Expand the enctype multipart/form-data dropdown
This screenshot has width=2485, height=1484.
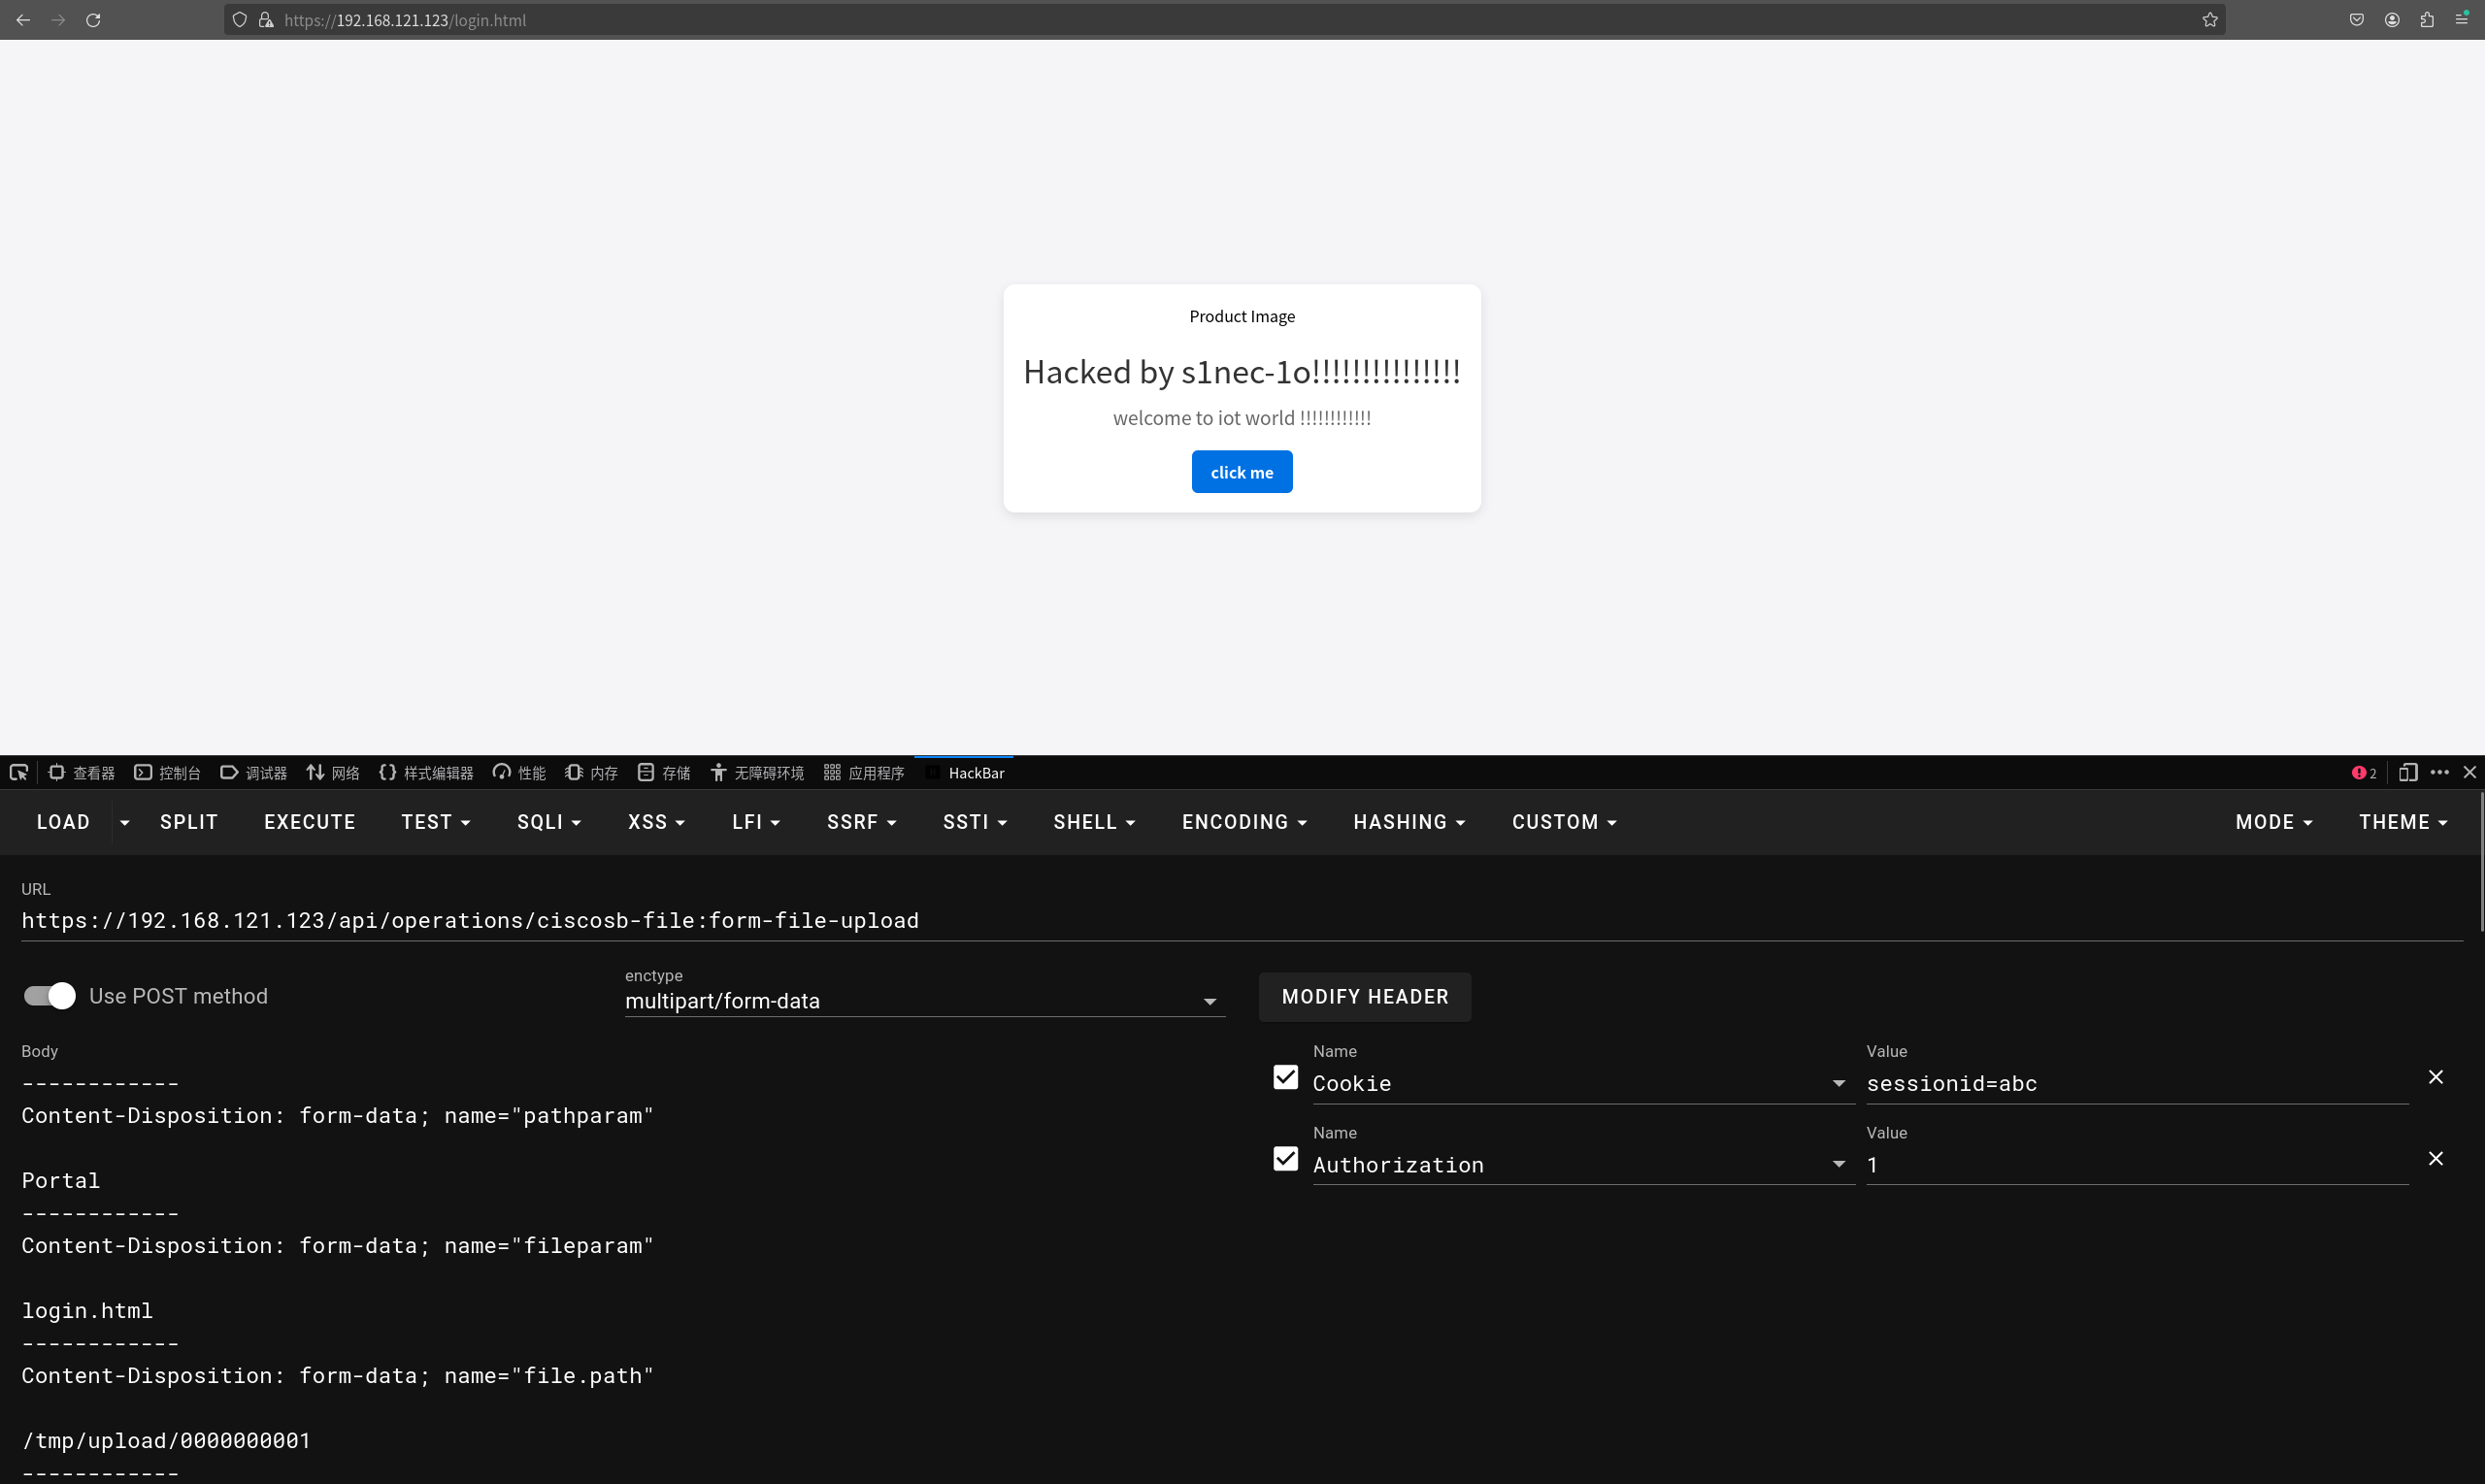[924, 1001]
